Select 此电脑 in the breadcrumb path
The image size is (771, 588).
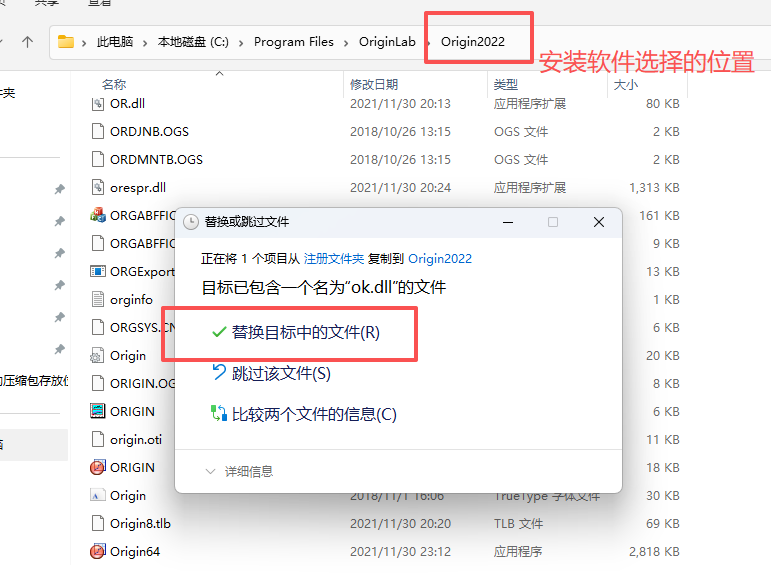point(115,42)
